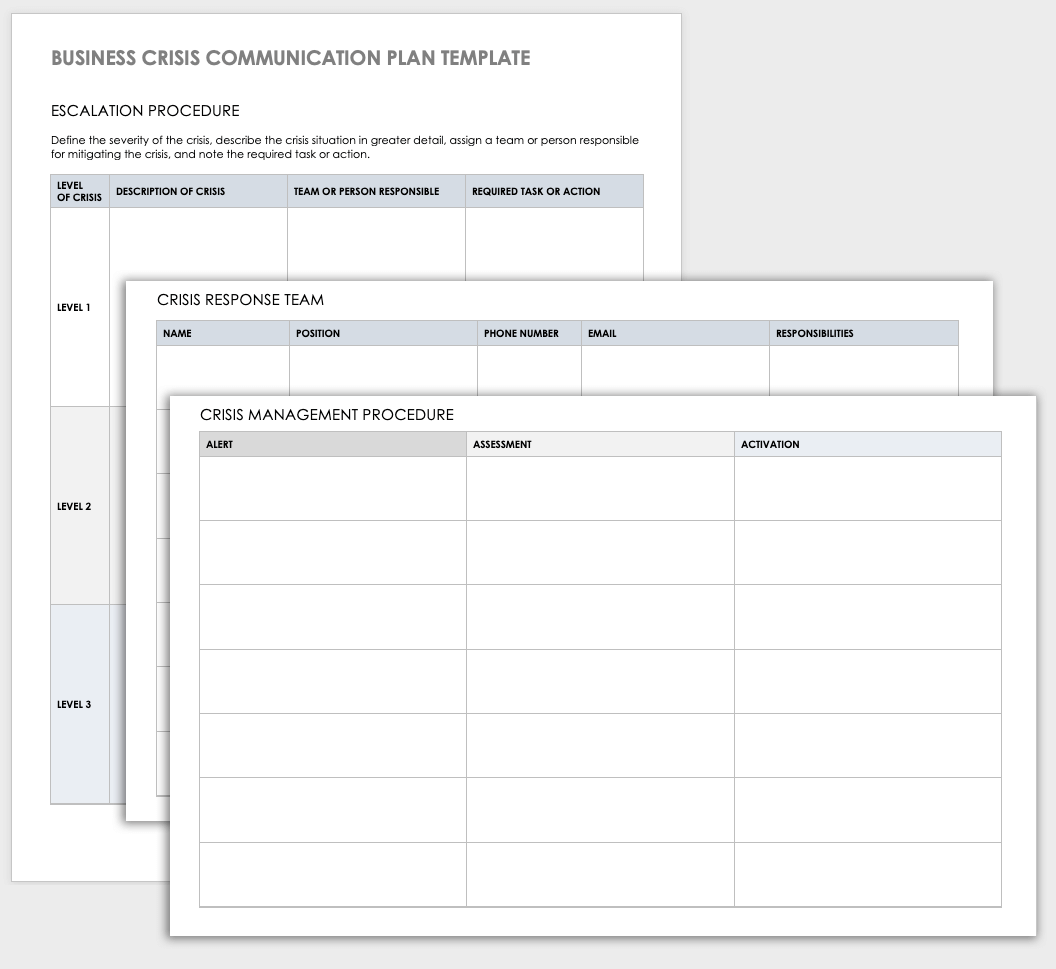Viewport: 1056px width, 969px height.
Task: Click the Level 1 row label
Action: pos(74,308)
